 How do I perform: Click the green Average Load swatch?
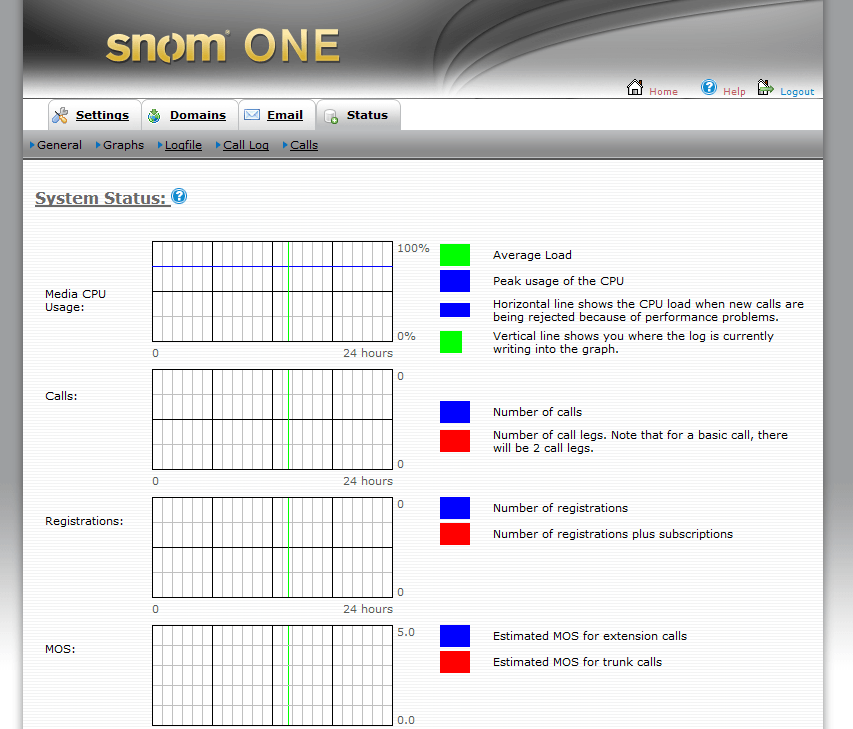tap(454, 255)
